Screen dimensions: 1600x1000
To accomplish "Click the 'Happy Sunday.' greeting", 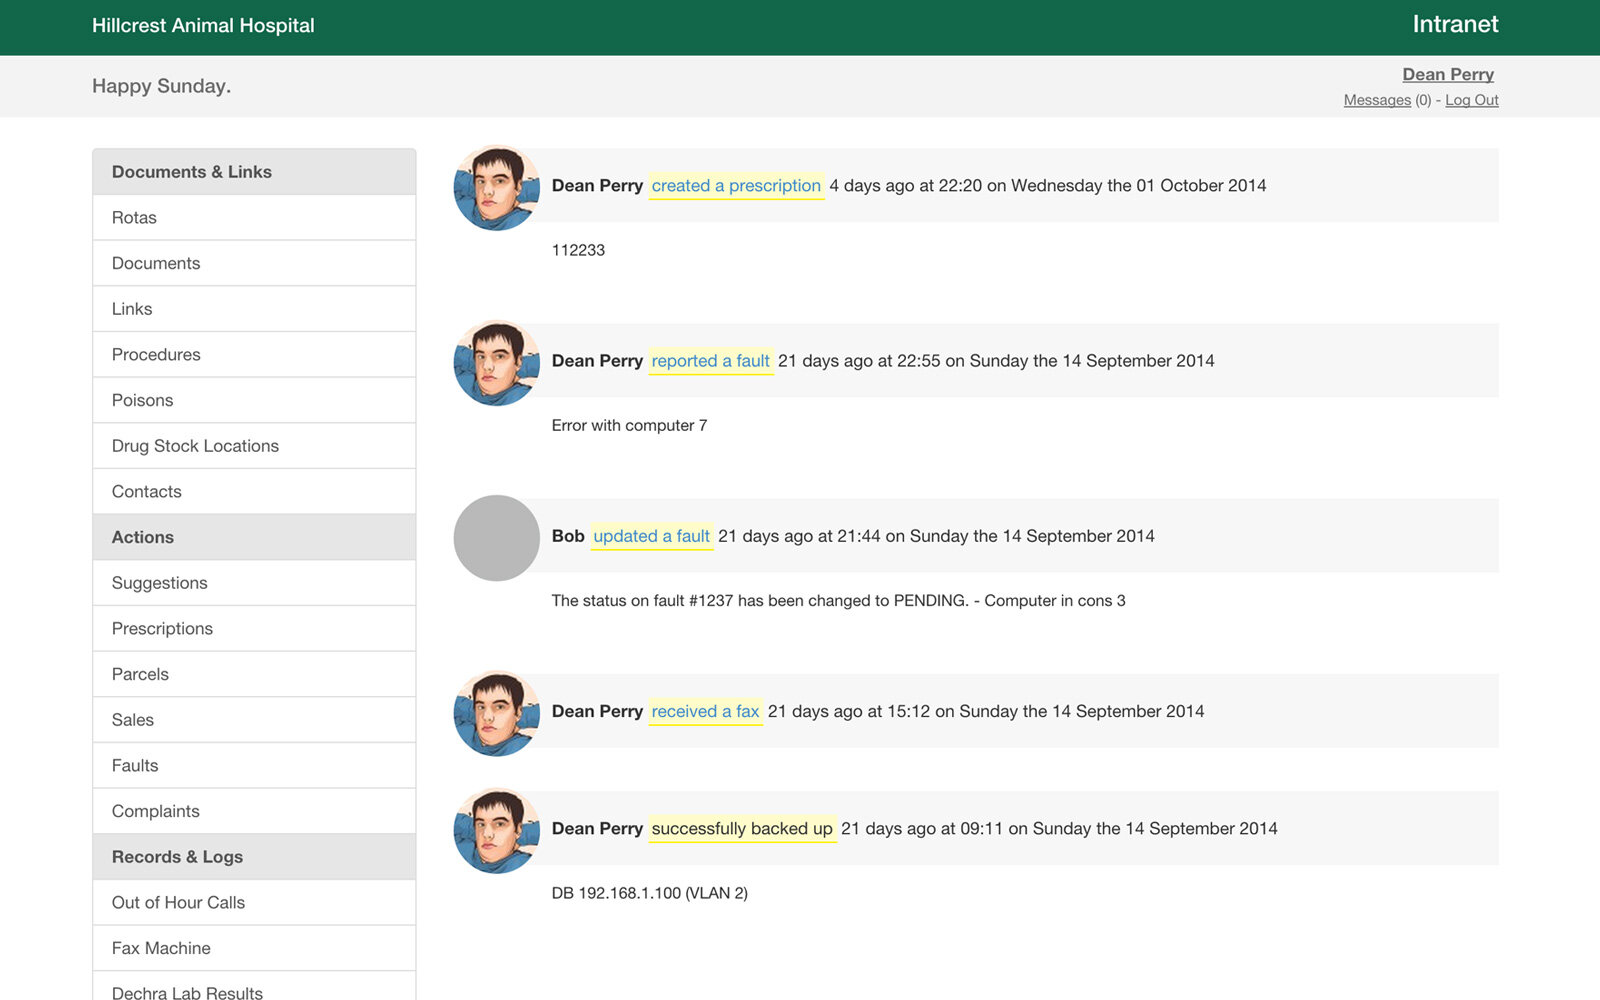I will (x=161, y=86).
